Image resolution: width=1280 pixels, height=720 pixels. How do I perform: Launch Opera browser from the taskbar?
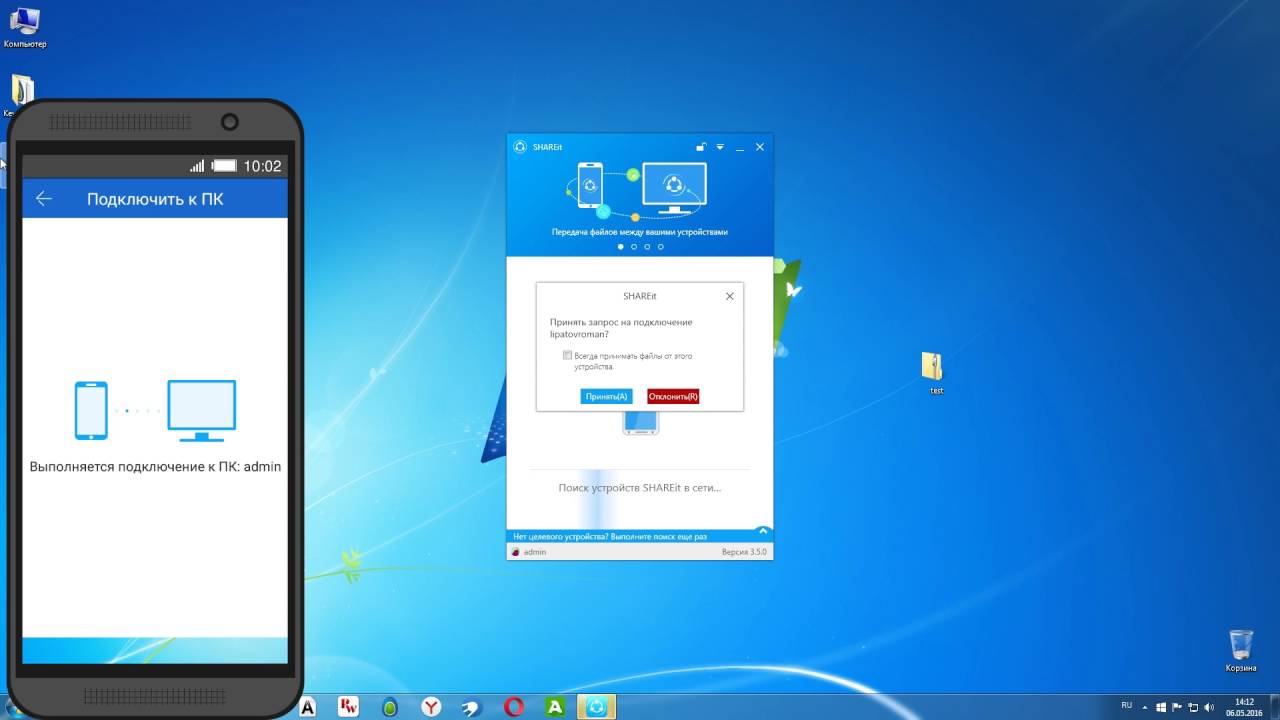pos(514,707)
